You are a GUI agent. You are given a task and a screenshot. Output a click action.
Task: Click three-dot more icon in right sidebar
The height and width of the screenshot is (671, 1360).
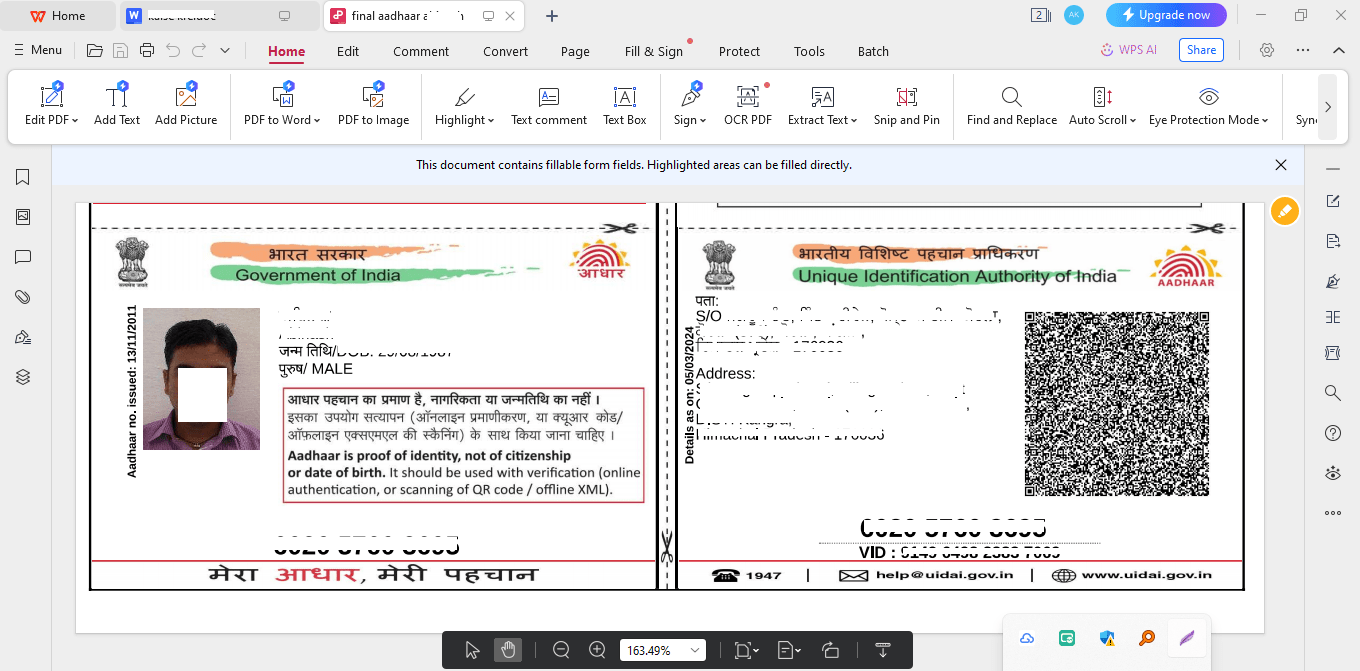(1332, 513)
